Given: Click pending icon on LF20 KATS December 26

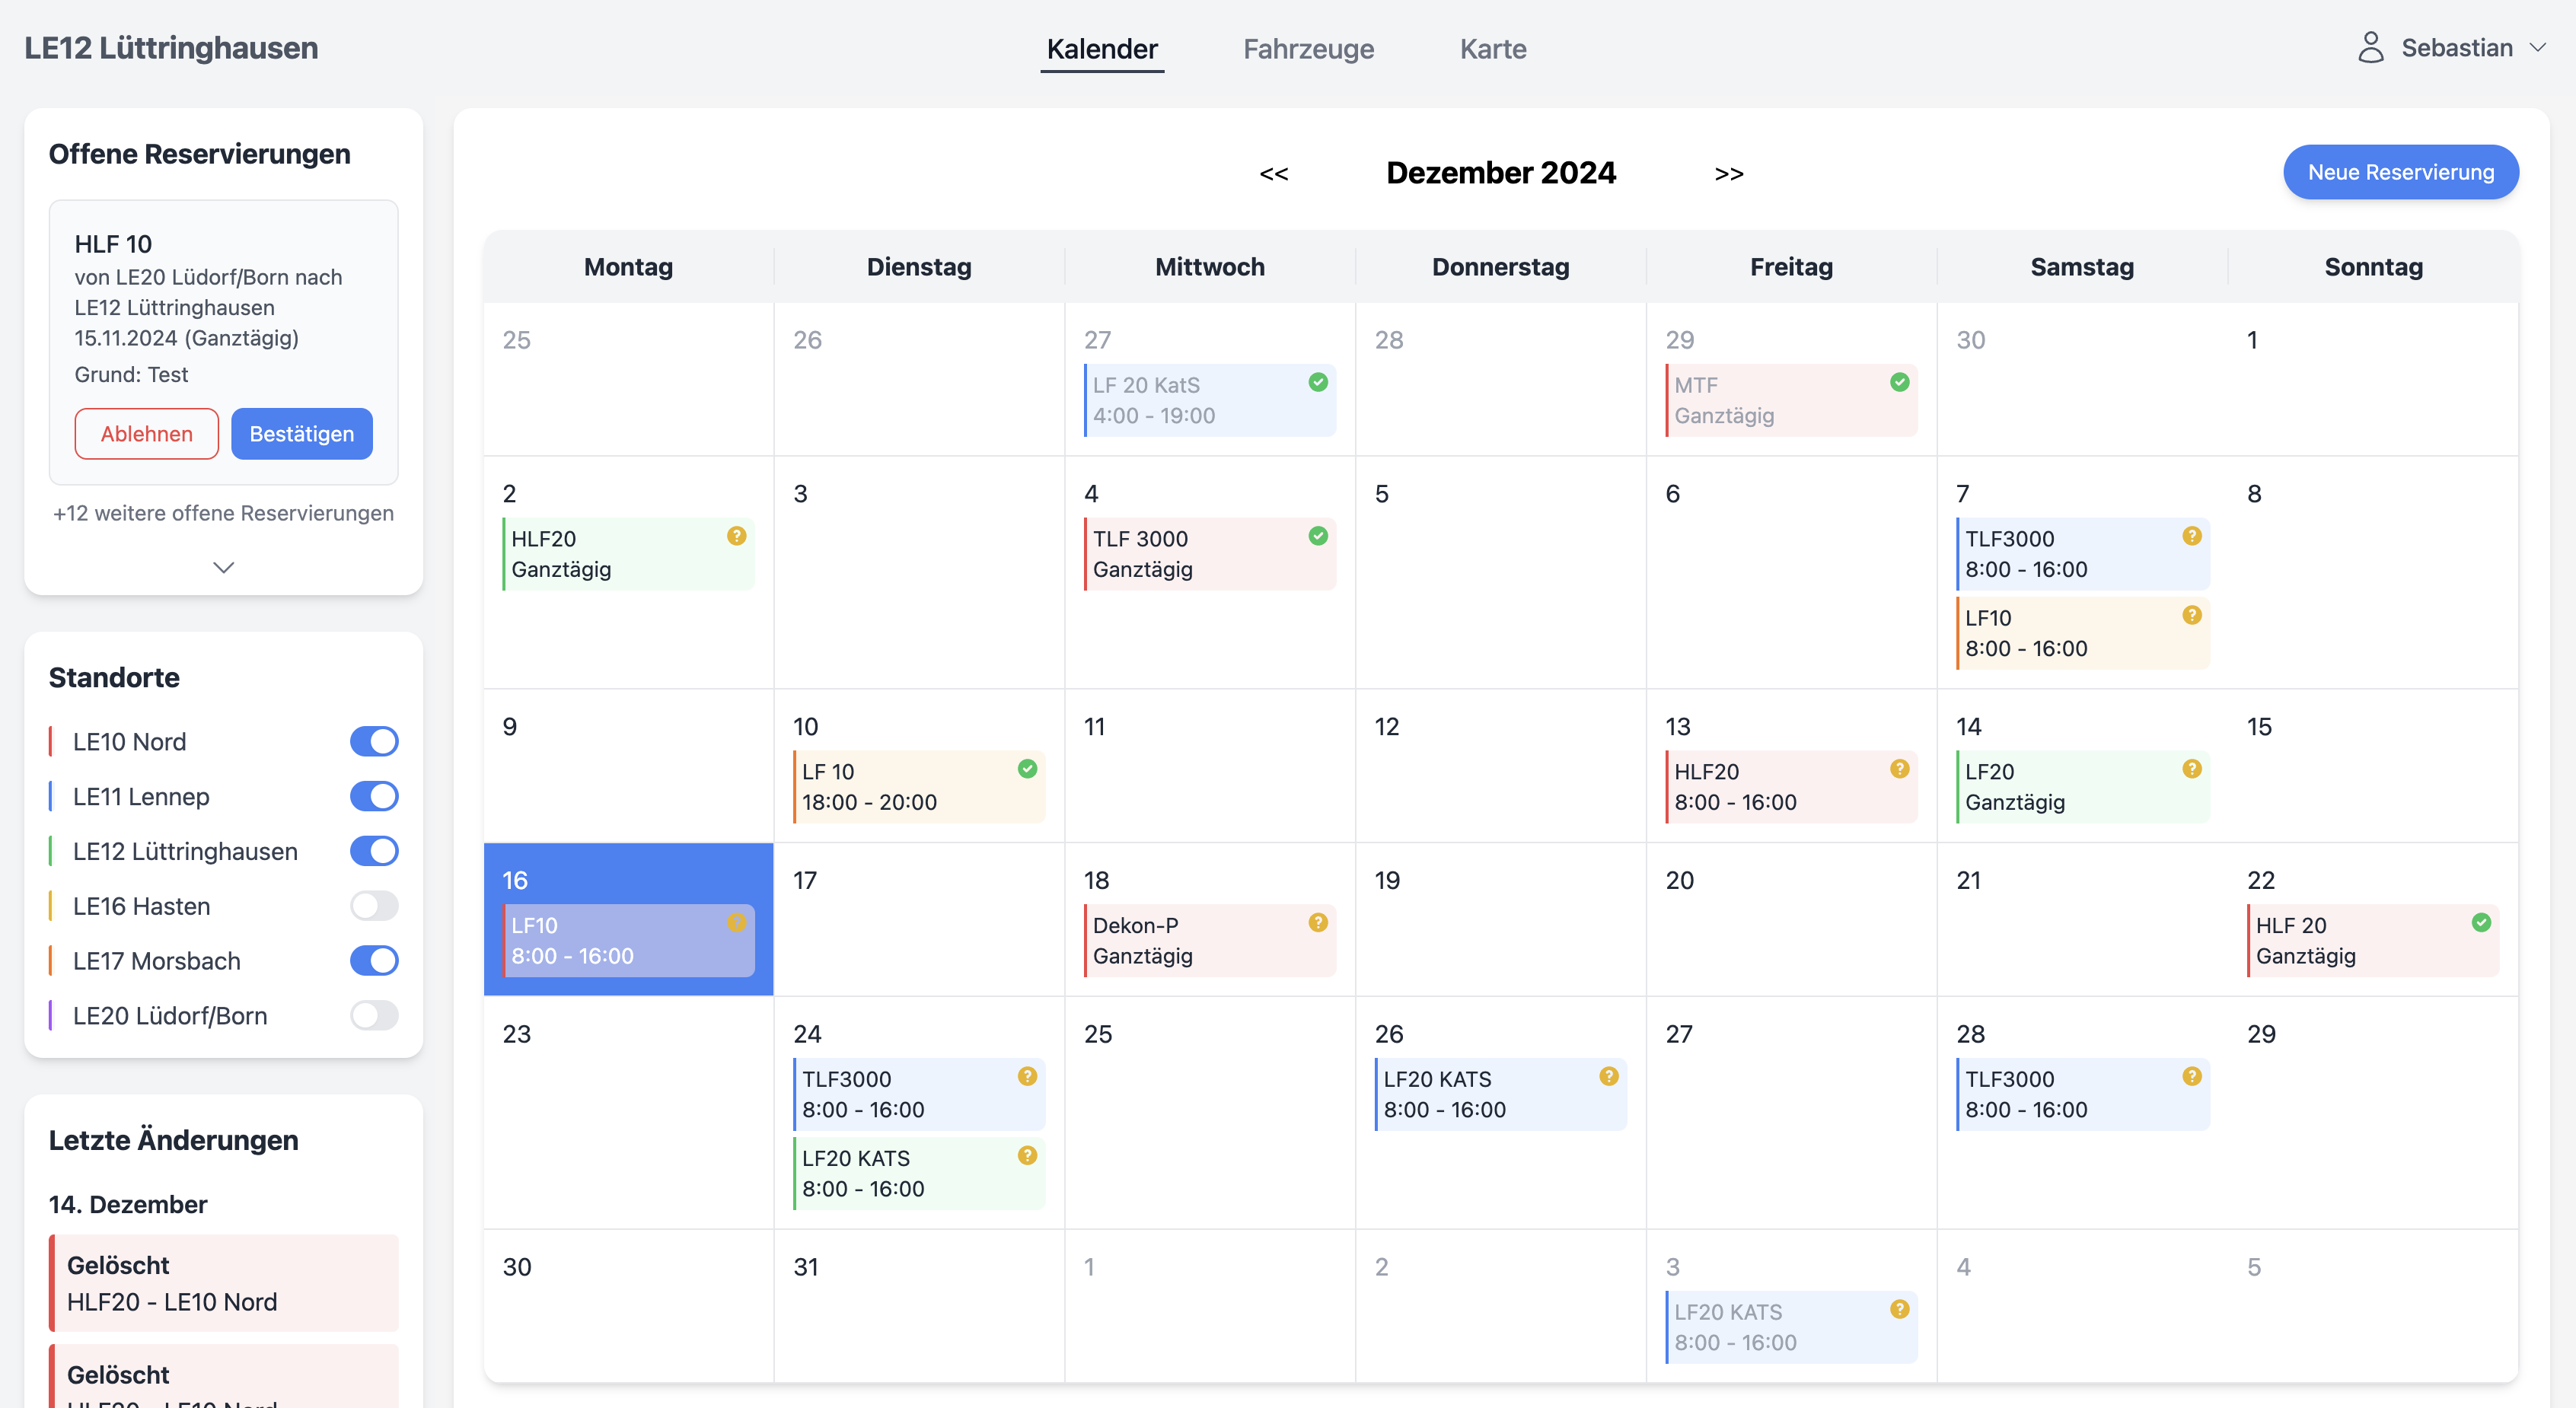Looking at the screenshot, I should 1609,1076.
